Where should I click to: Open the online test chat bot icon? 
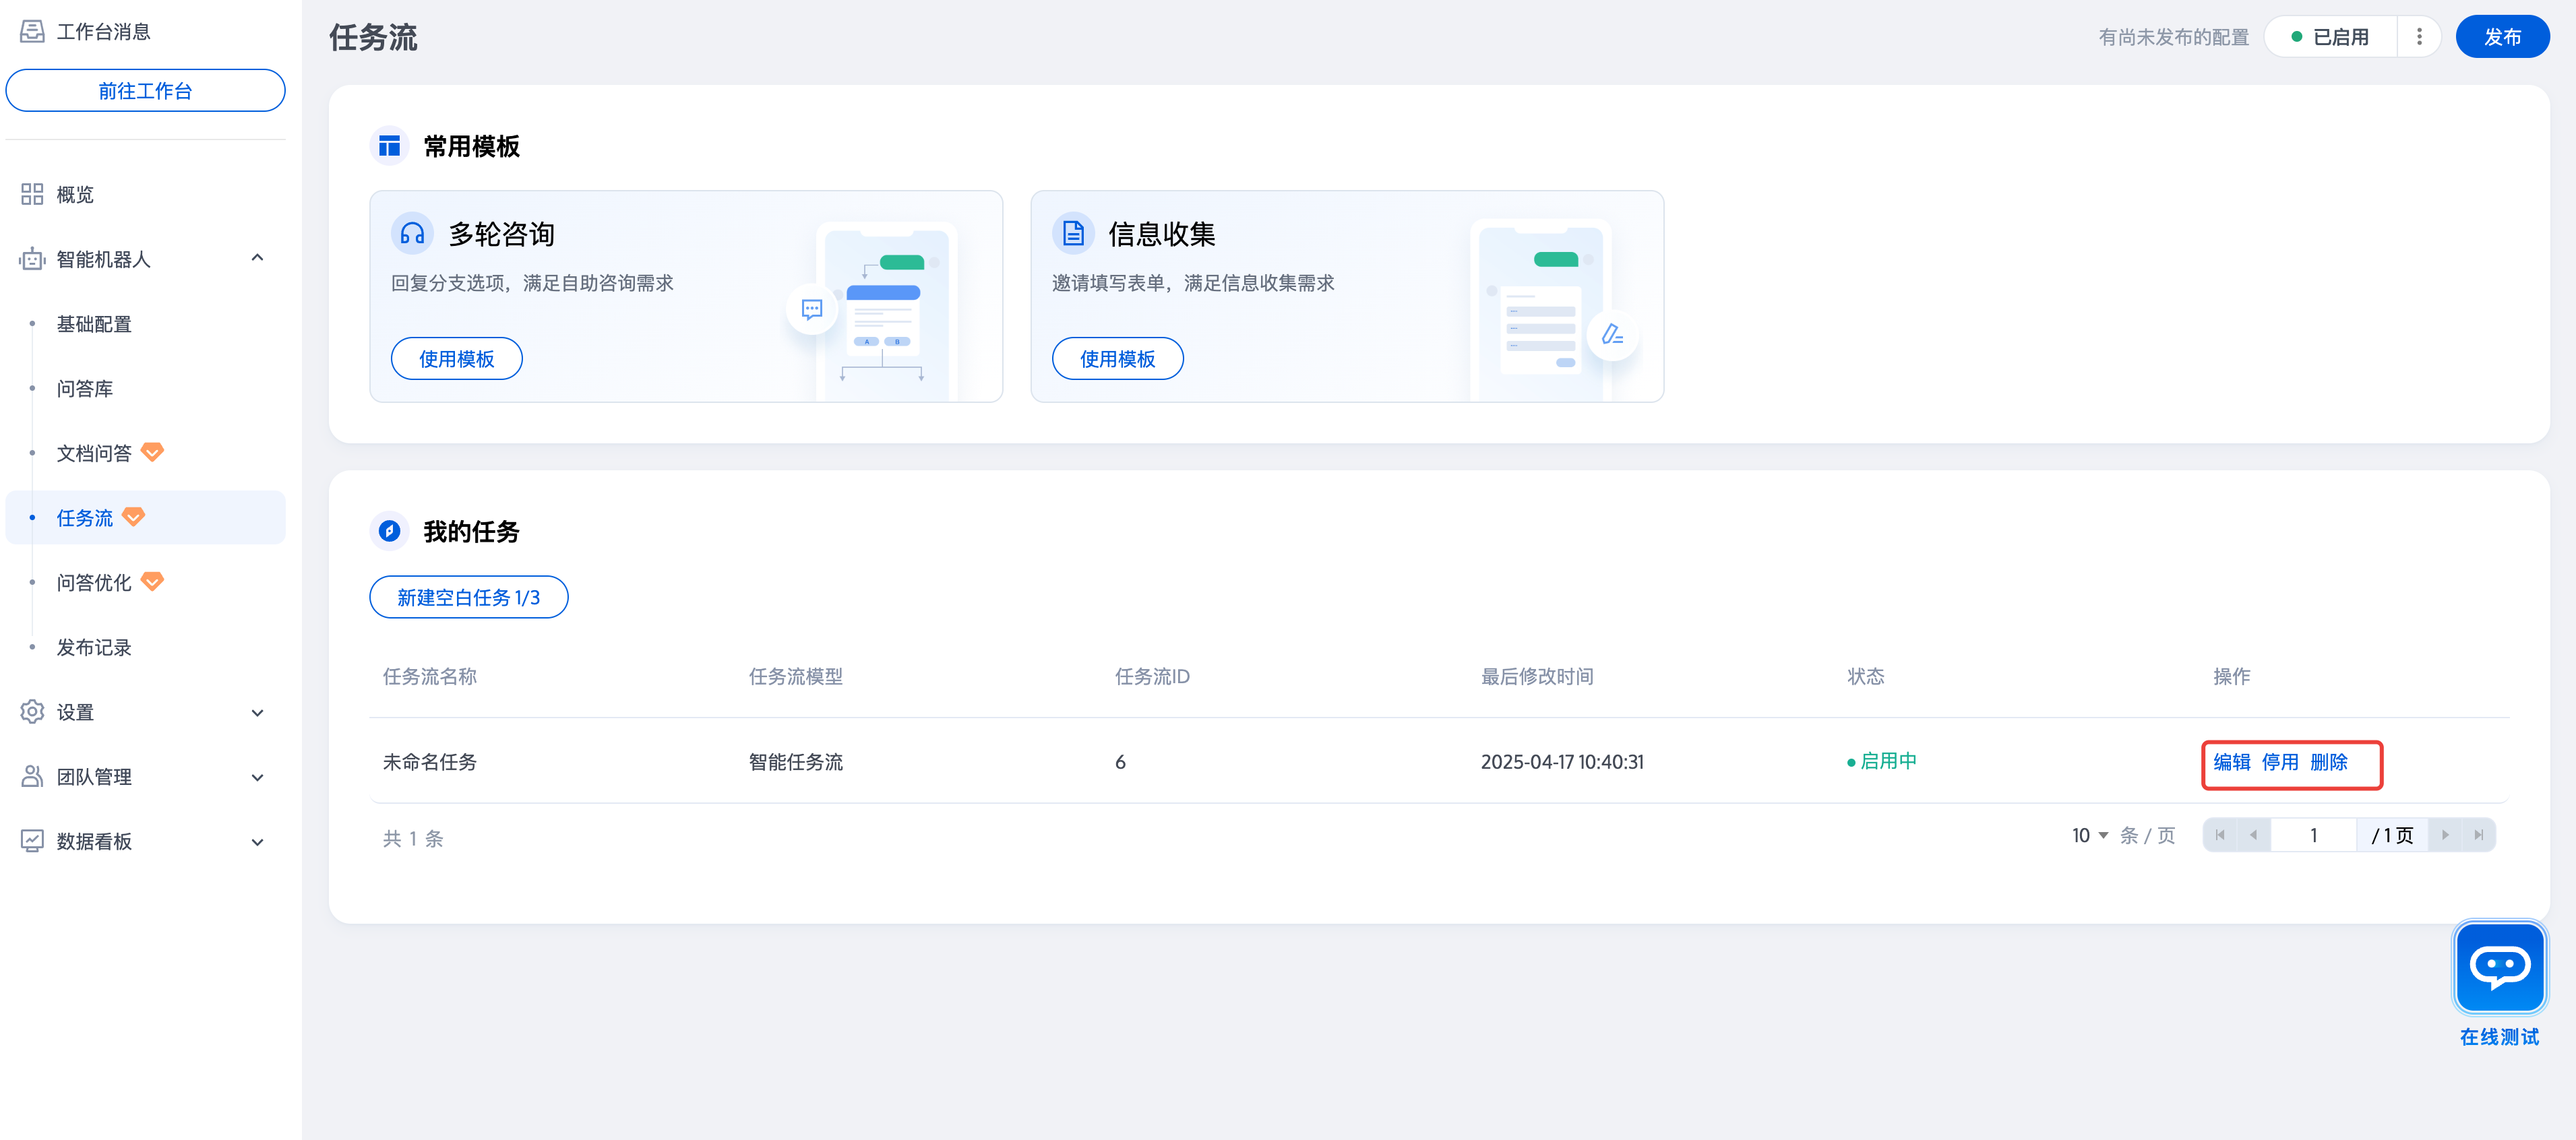2499,967
